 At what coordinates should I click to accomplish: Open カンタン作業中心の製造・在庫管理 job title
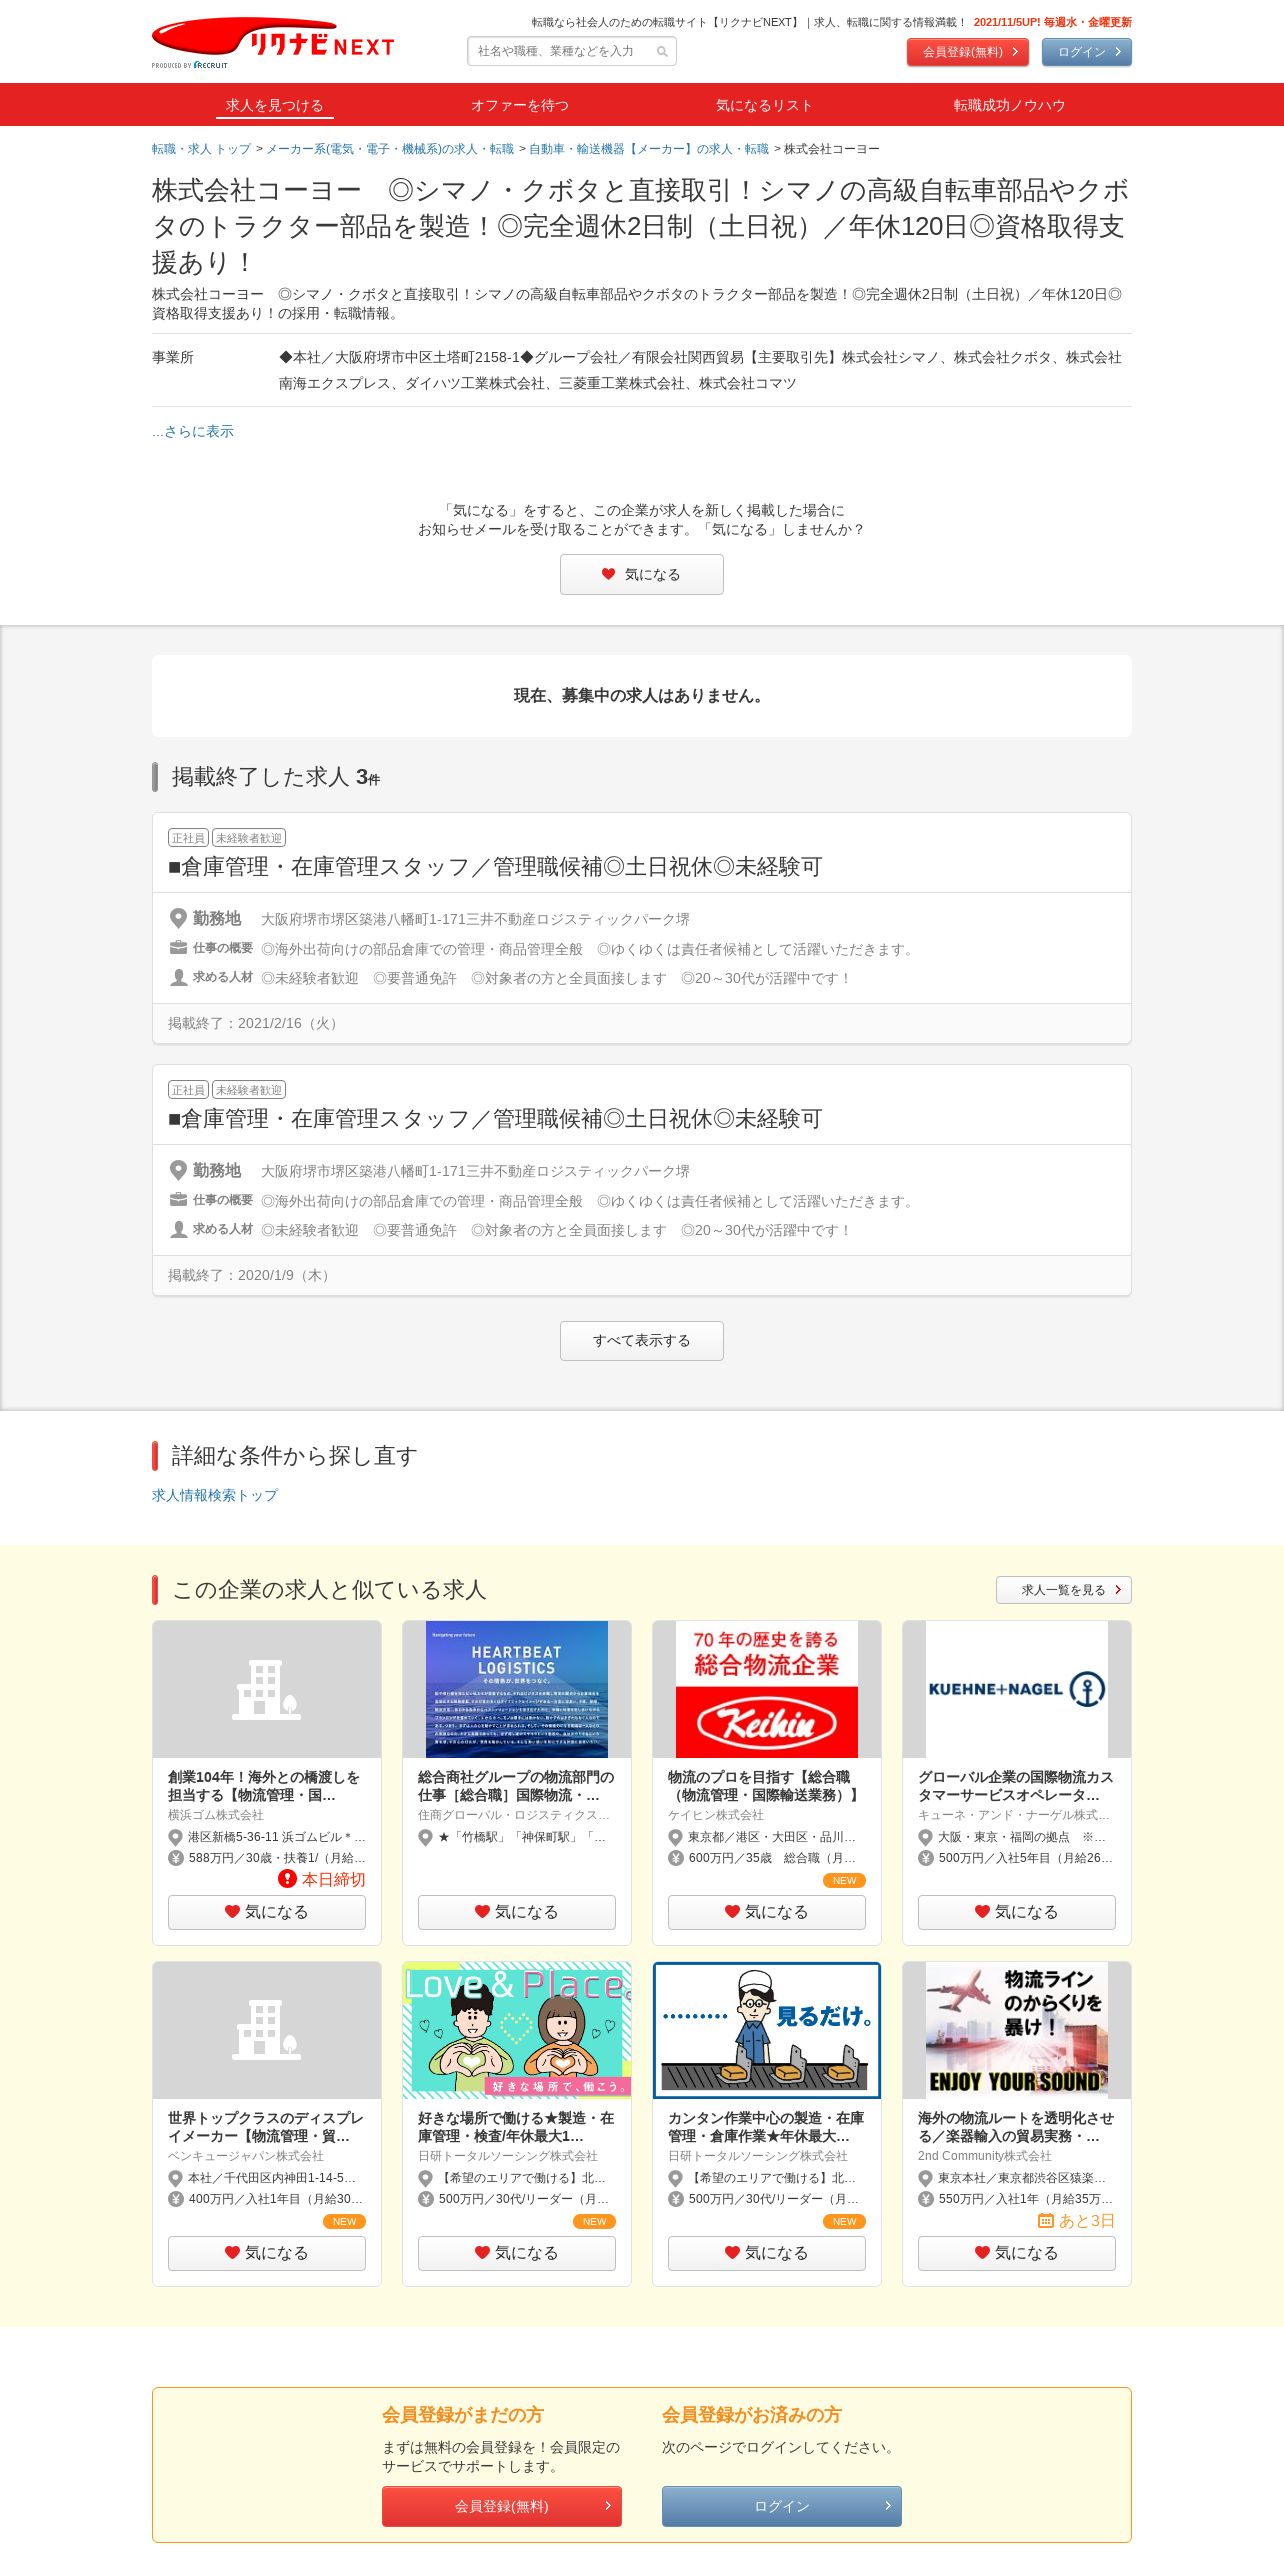point(766,2127)
